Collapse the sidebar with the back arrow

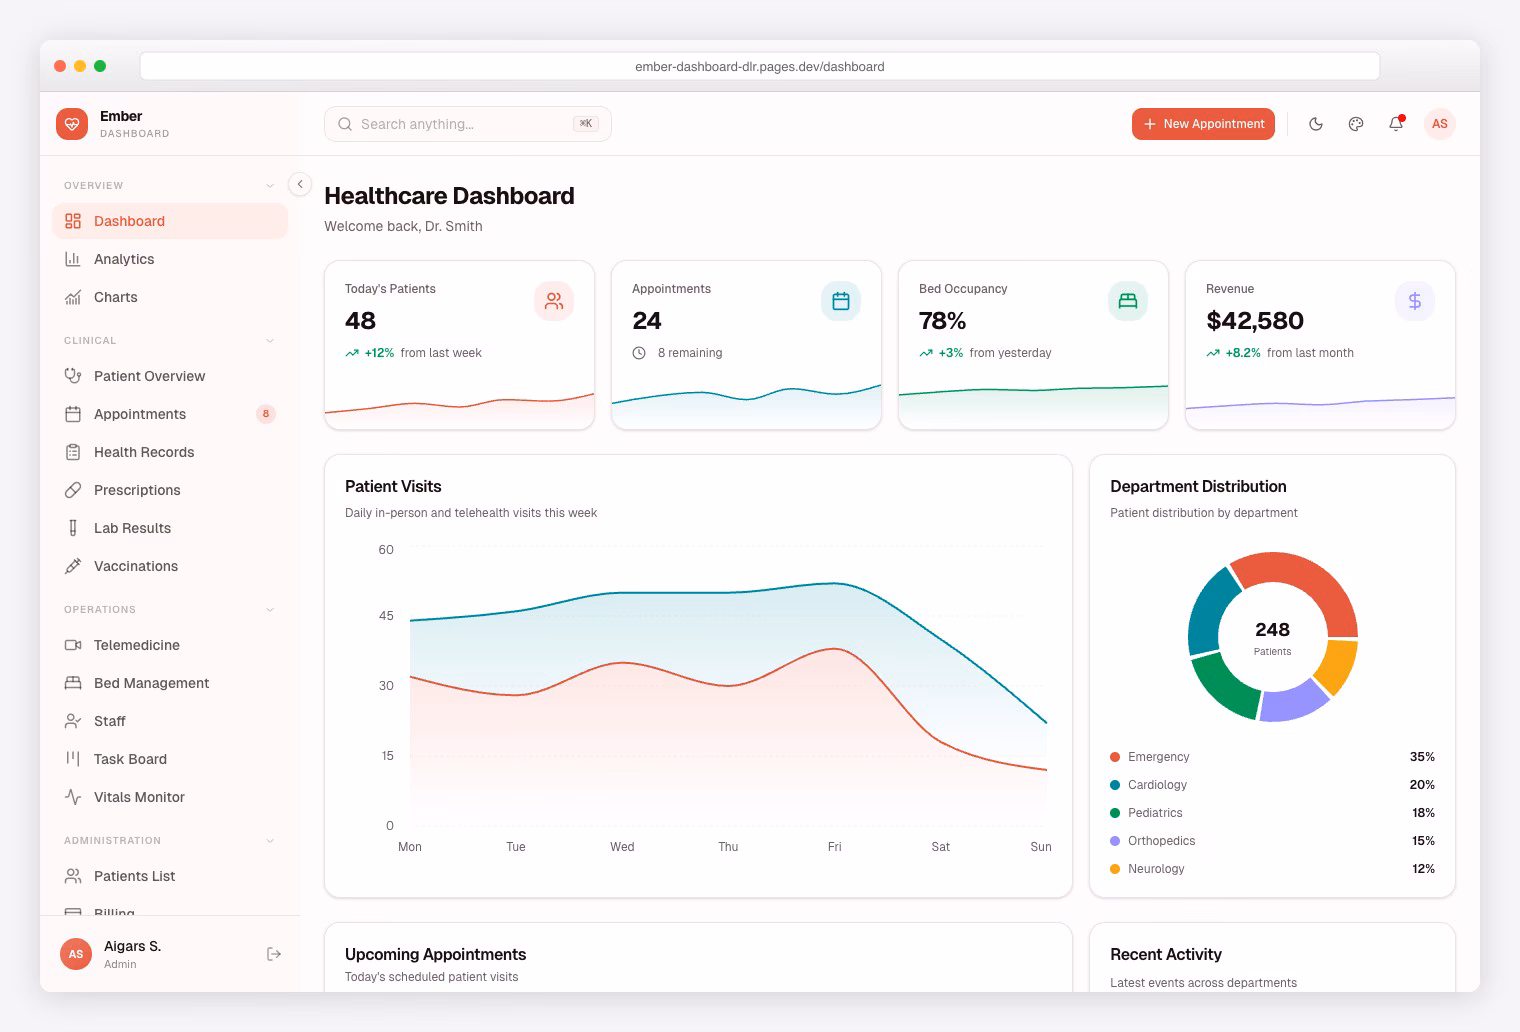(300, 184)
